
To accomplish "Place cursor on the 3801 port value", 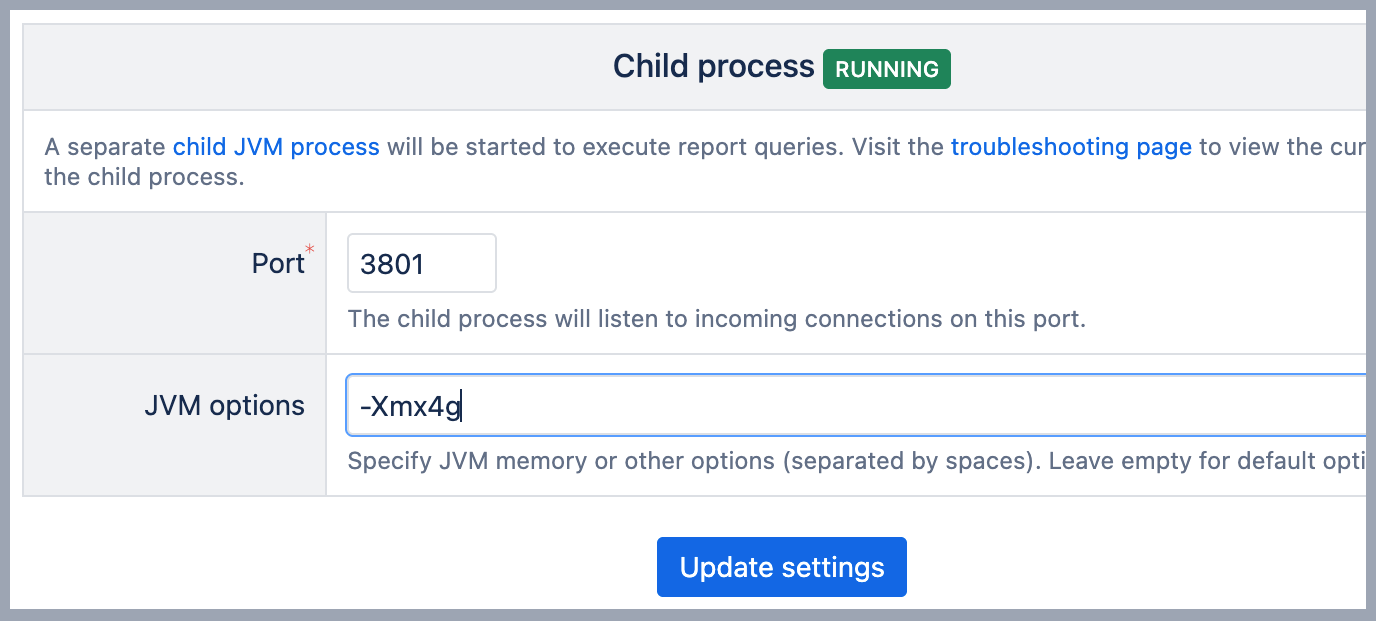I will tap(393, 264).
